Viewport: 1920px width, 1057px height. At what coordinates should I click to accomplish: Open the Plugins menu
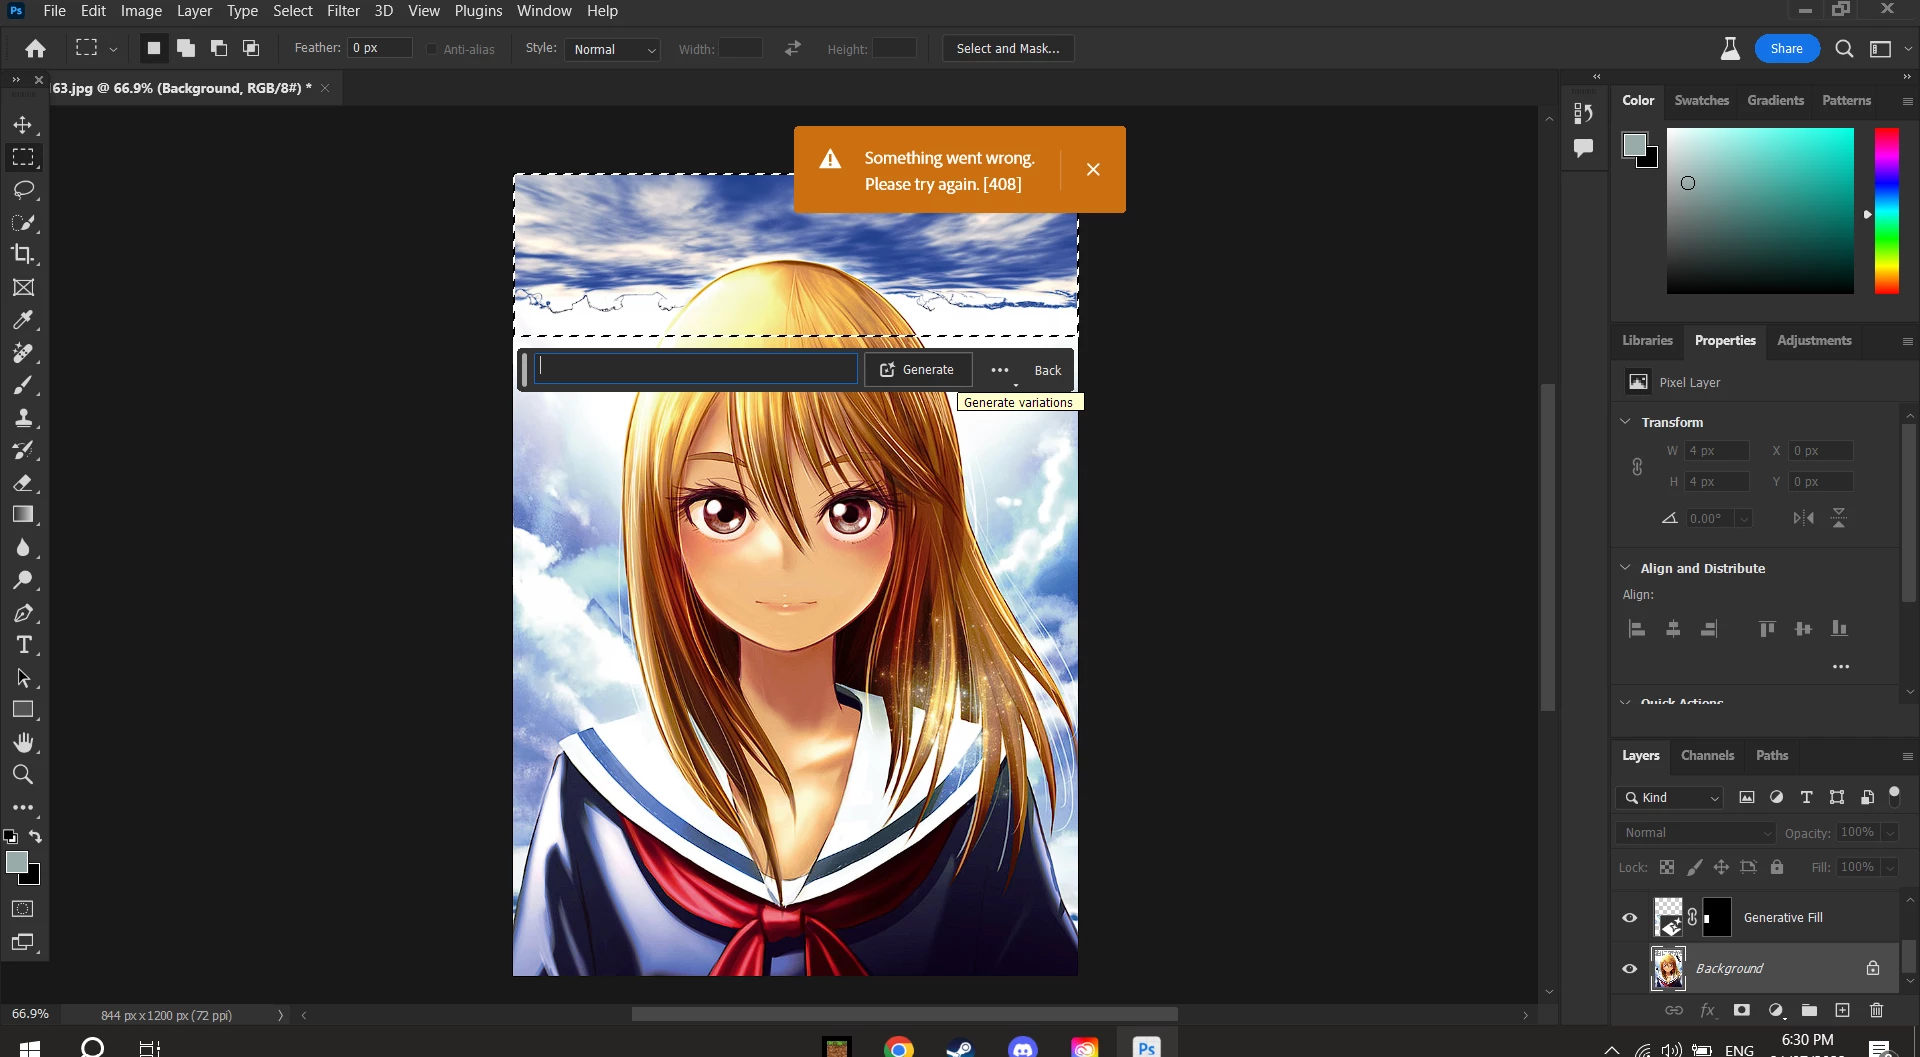pos(478,11)
